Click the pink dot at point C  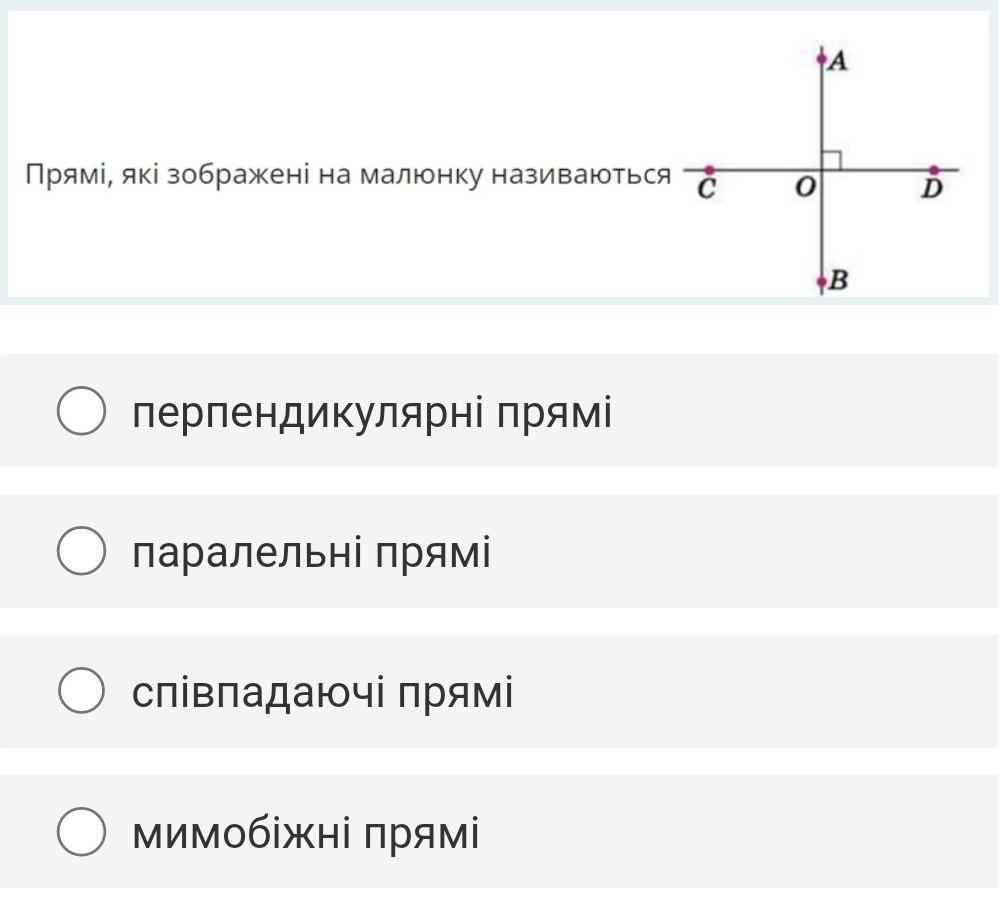click(x=708, y=171)
